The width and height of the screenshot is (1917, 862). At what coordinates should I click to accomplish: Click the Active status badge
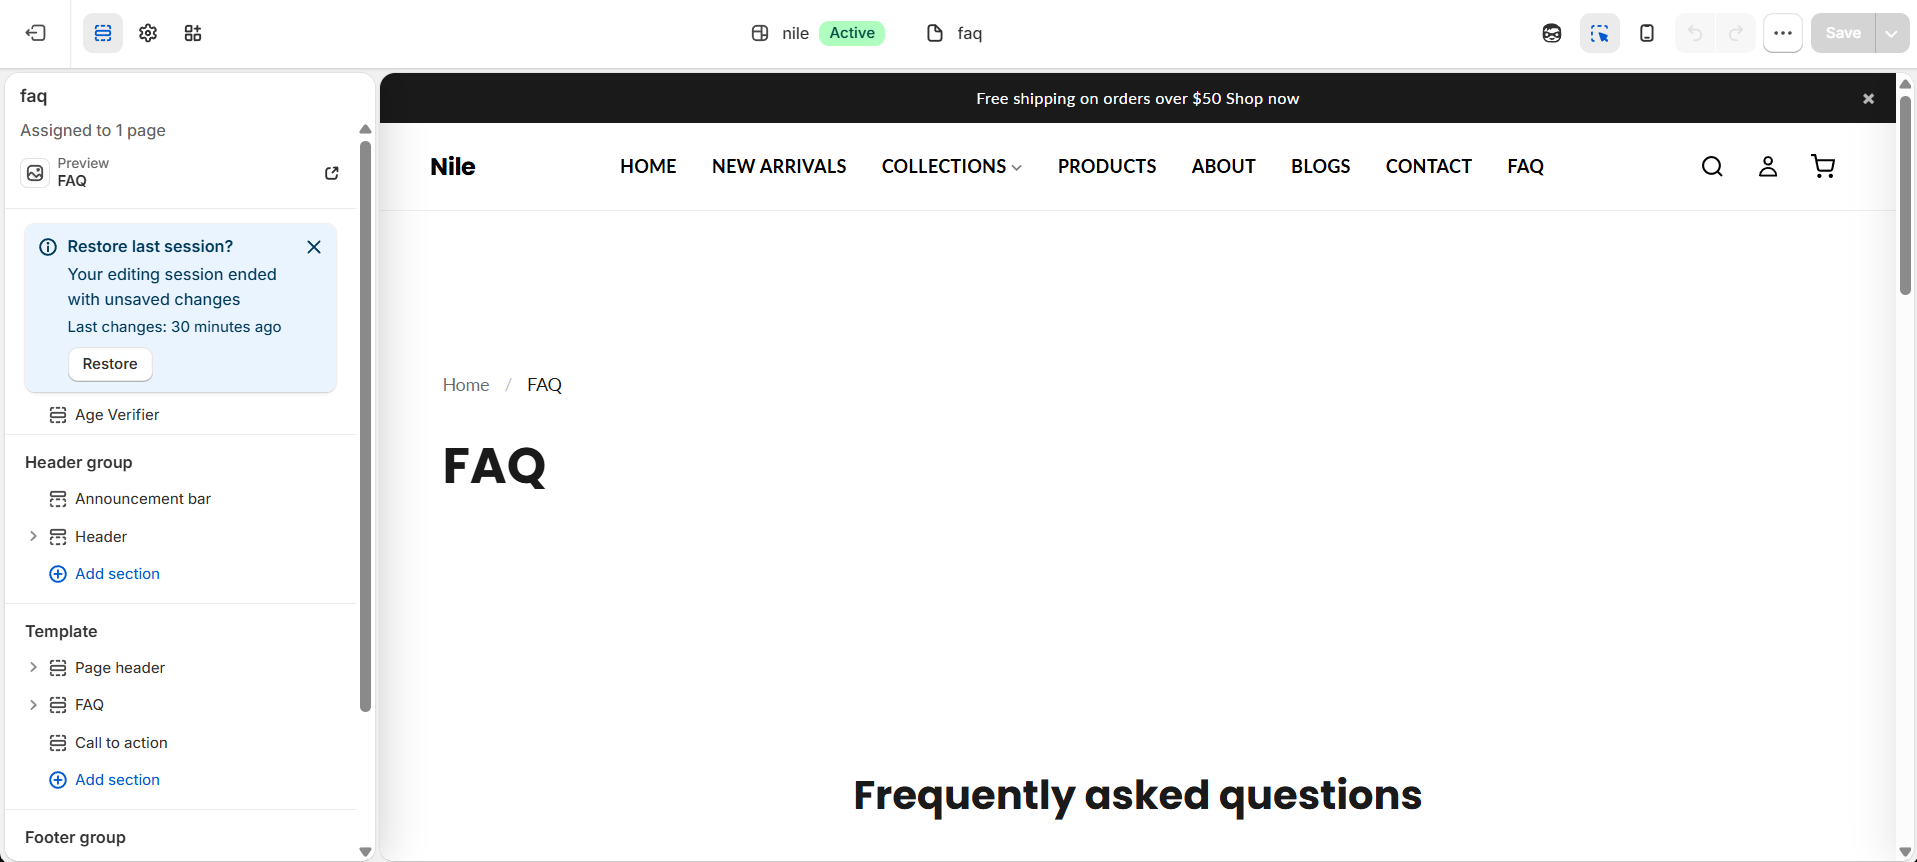[x=852, y=33]
